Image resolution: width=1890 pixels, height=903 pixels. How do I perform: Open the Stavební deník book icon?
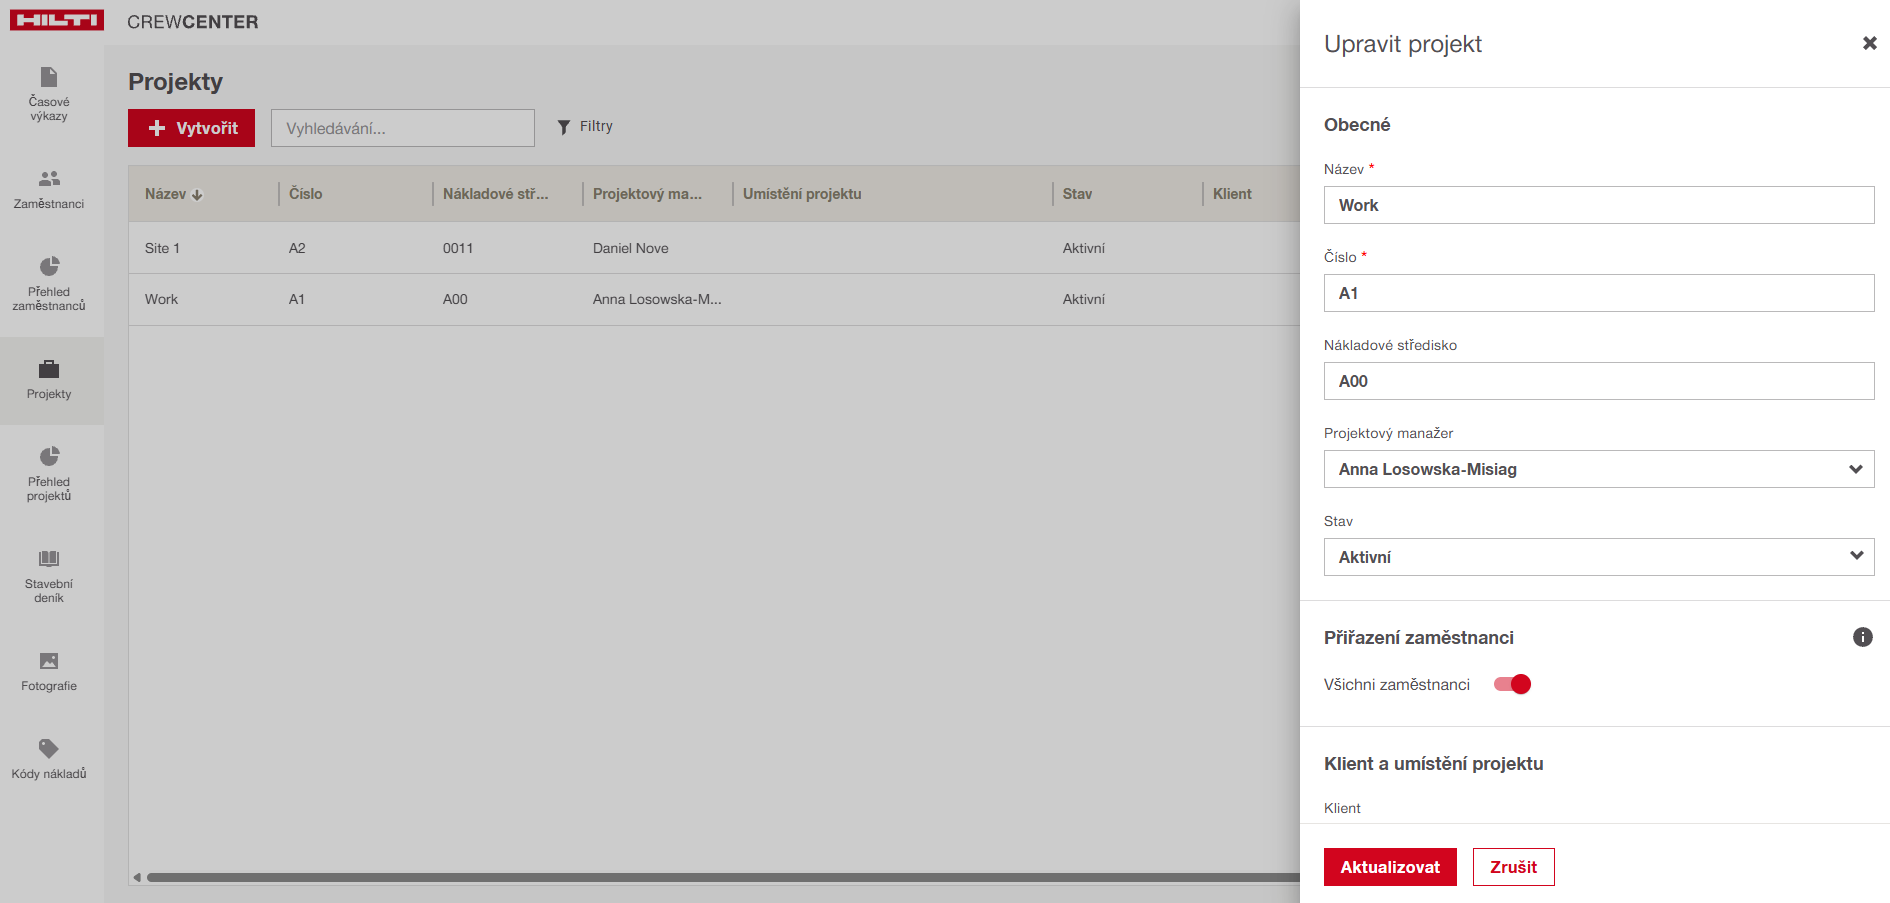pos(49,559)
